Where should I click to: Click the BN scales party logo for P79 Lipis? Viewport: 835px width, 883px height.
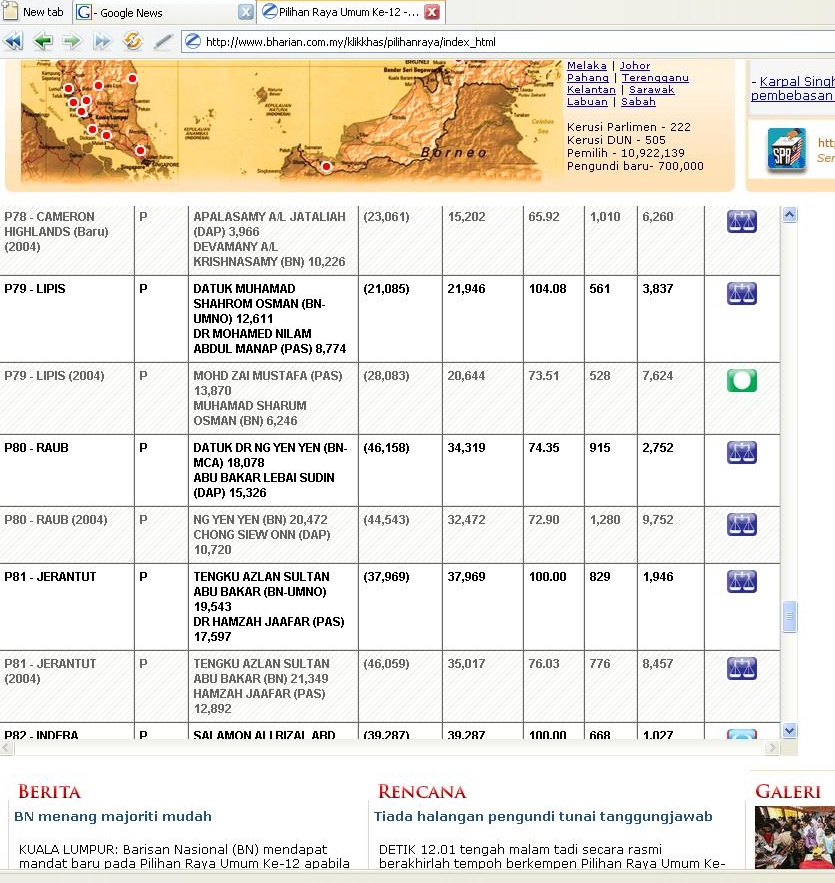(x=741, y=293)
